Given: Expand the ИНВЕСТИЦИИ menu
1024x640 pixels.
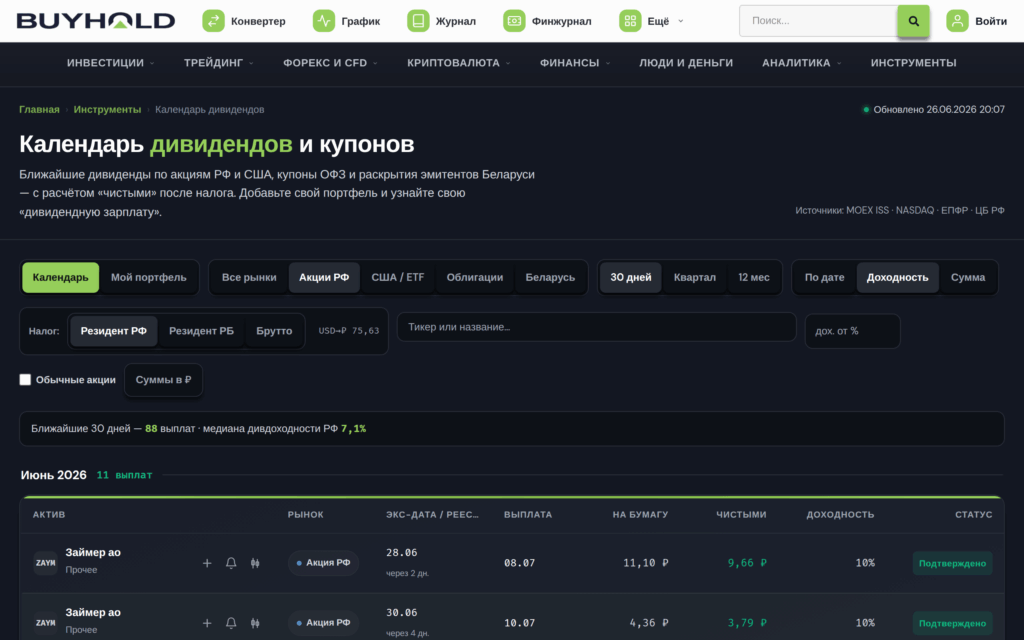Looking at the screenshot, I should pyautogui.click(x=110, y=63).
